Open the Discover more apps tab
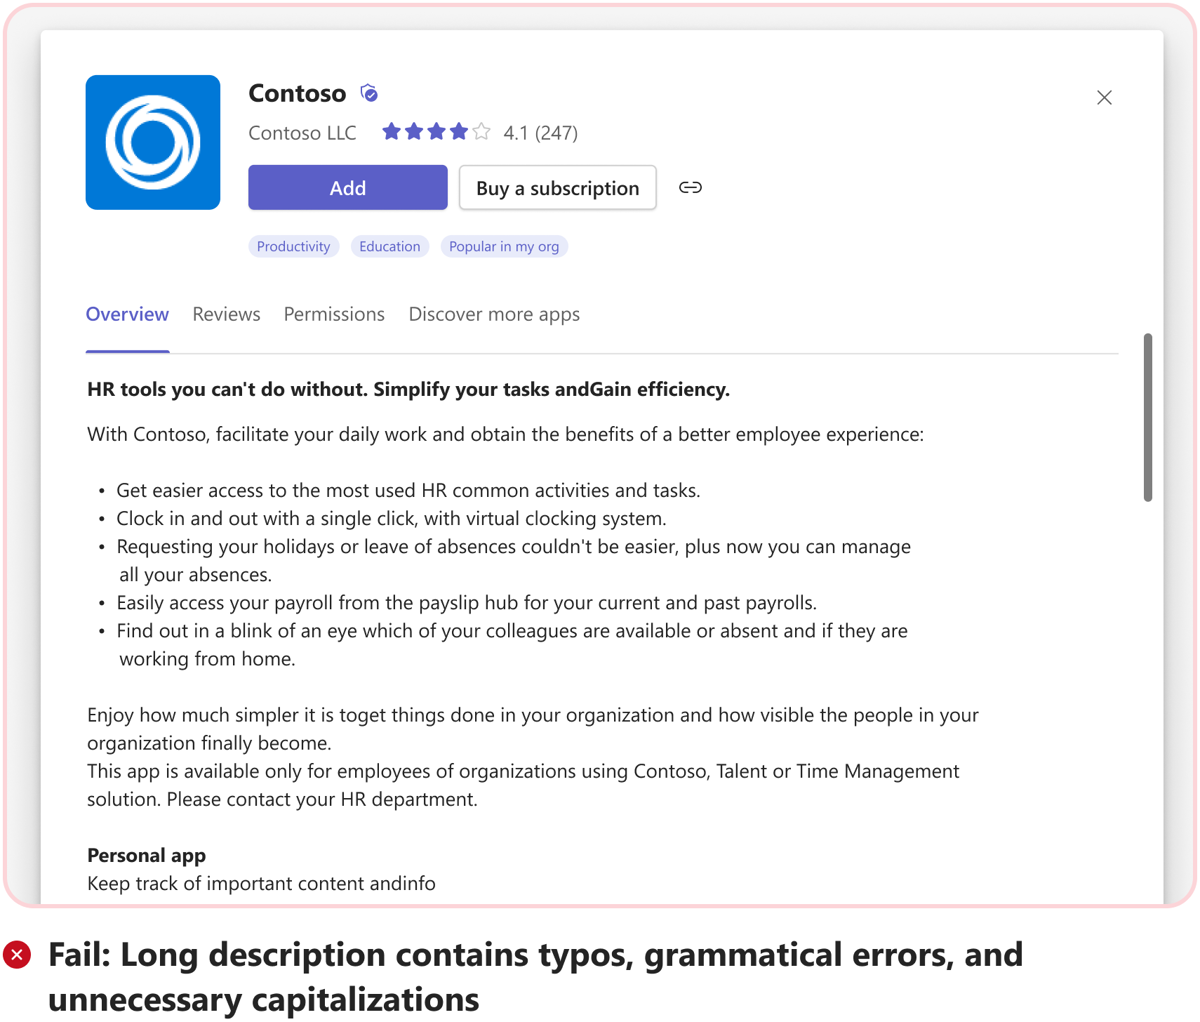1200x1022 pixels. 494,313
